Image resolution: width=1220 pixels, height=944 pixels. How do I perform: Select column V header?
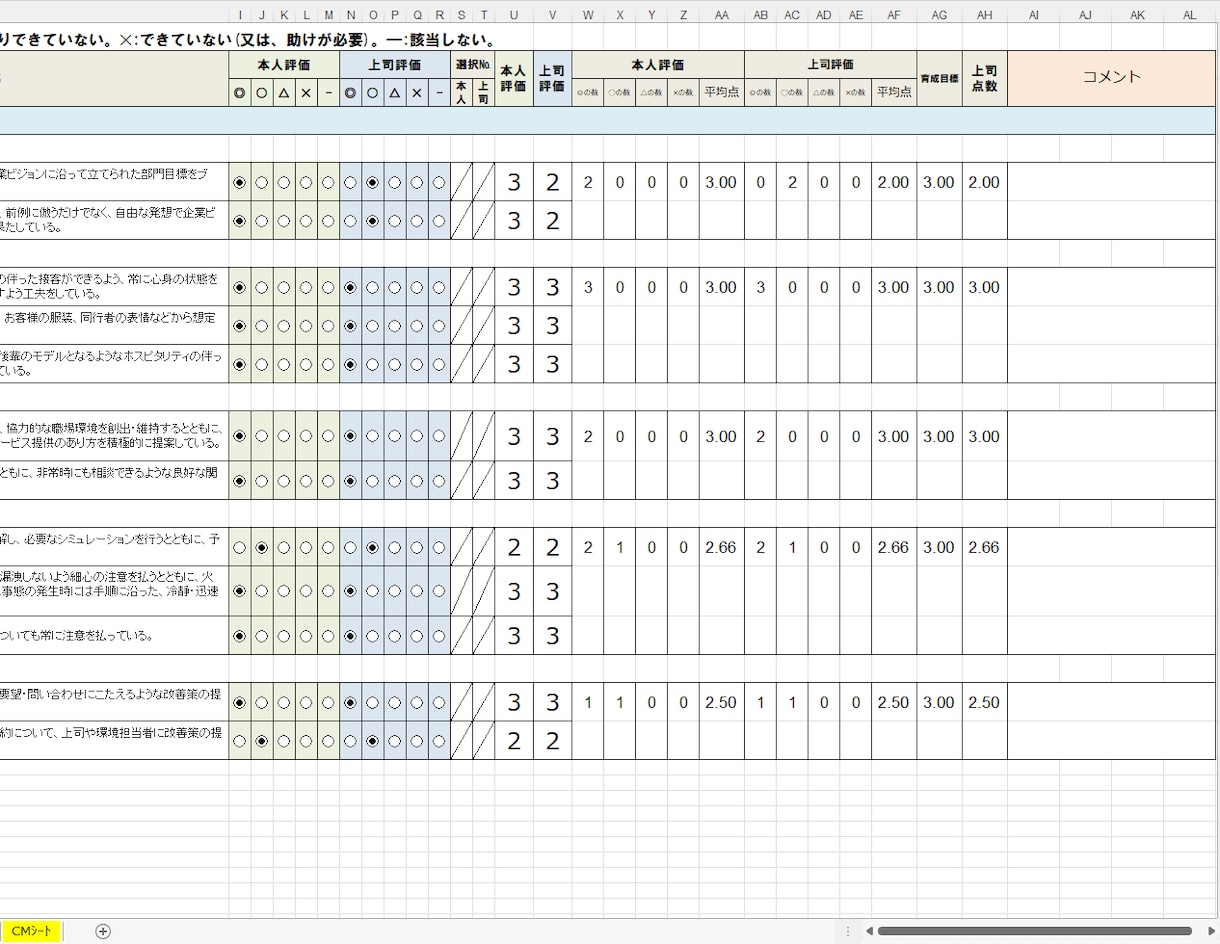pyautogui.click(x=553, y=15)
